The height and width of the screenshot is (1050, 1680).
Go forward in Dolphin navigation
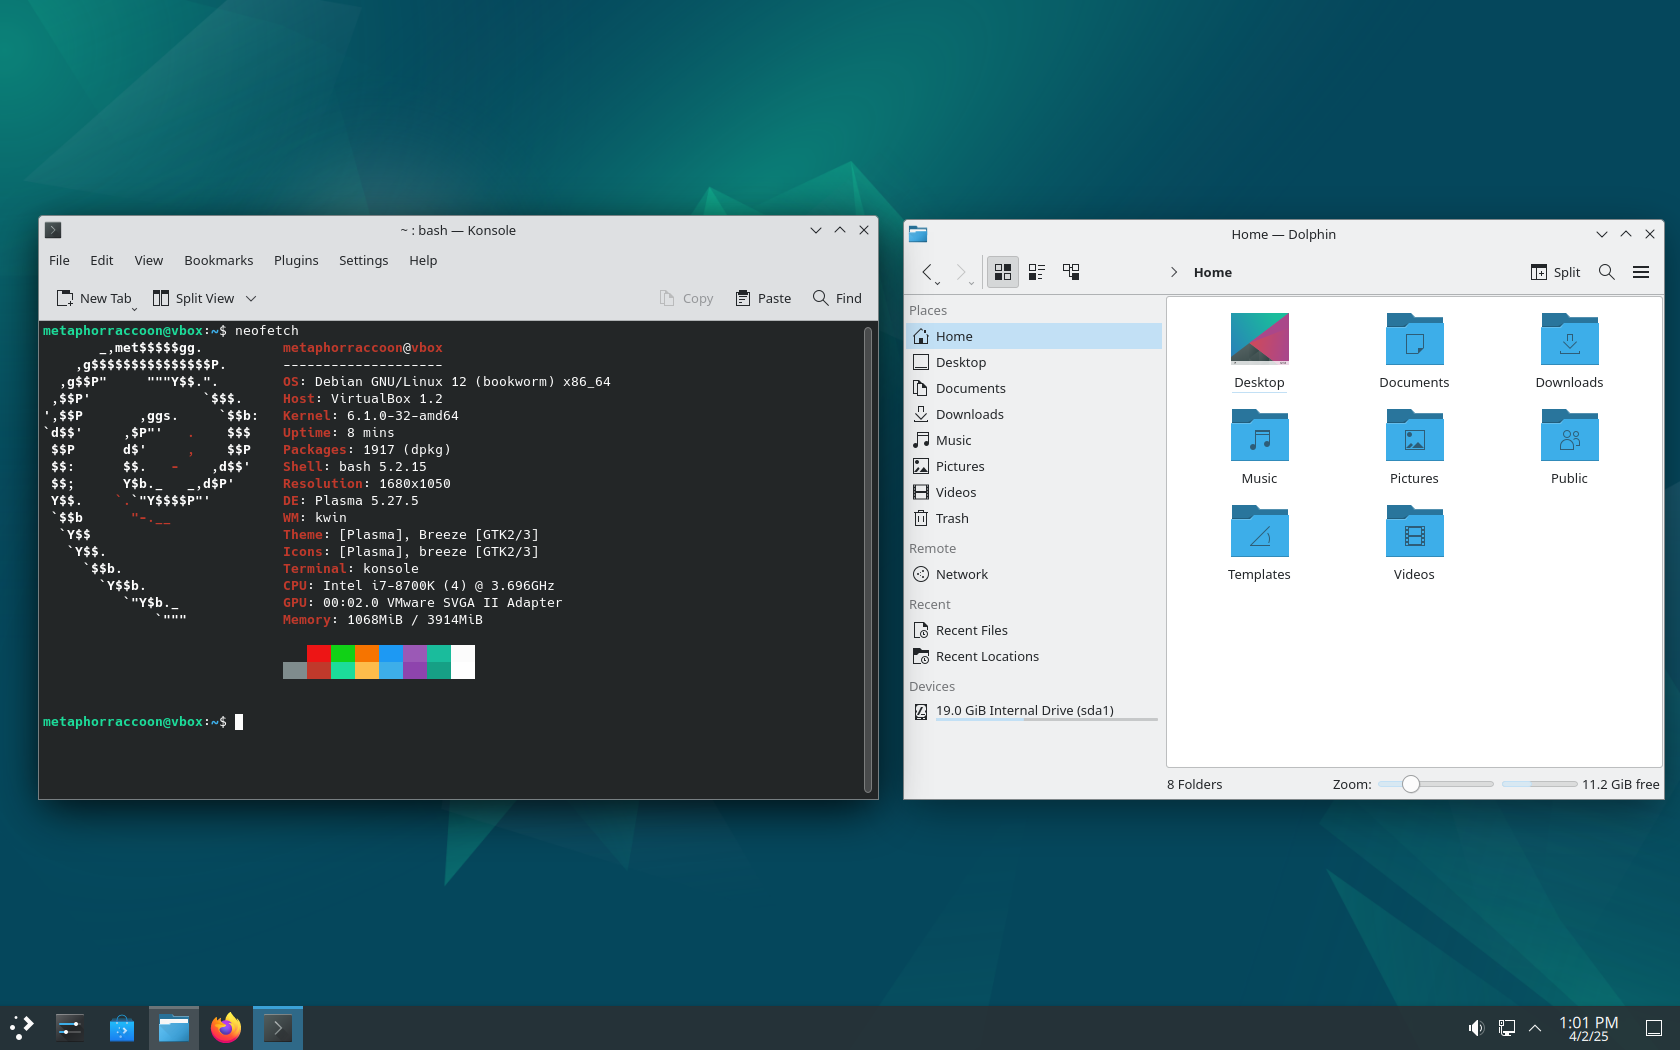coord(962,272)
